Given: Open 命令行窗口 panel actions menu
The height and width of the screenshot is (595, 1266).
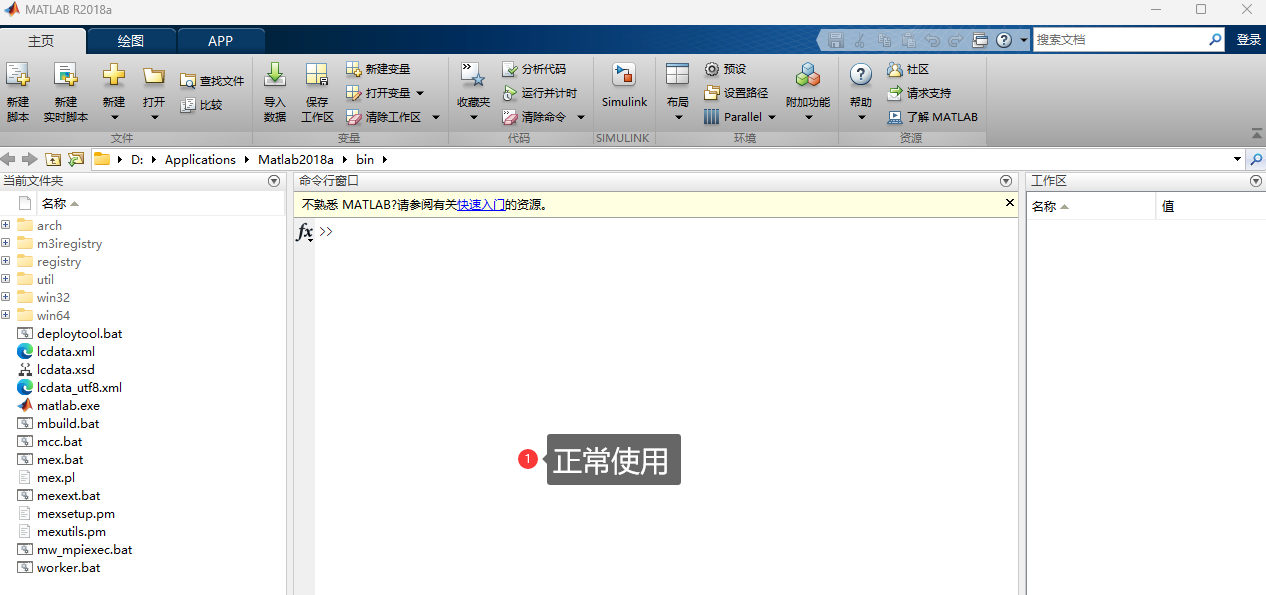Looking at the screenshot, I should (x=1006, y=181).
